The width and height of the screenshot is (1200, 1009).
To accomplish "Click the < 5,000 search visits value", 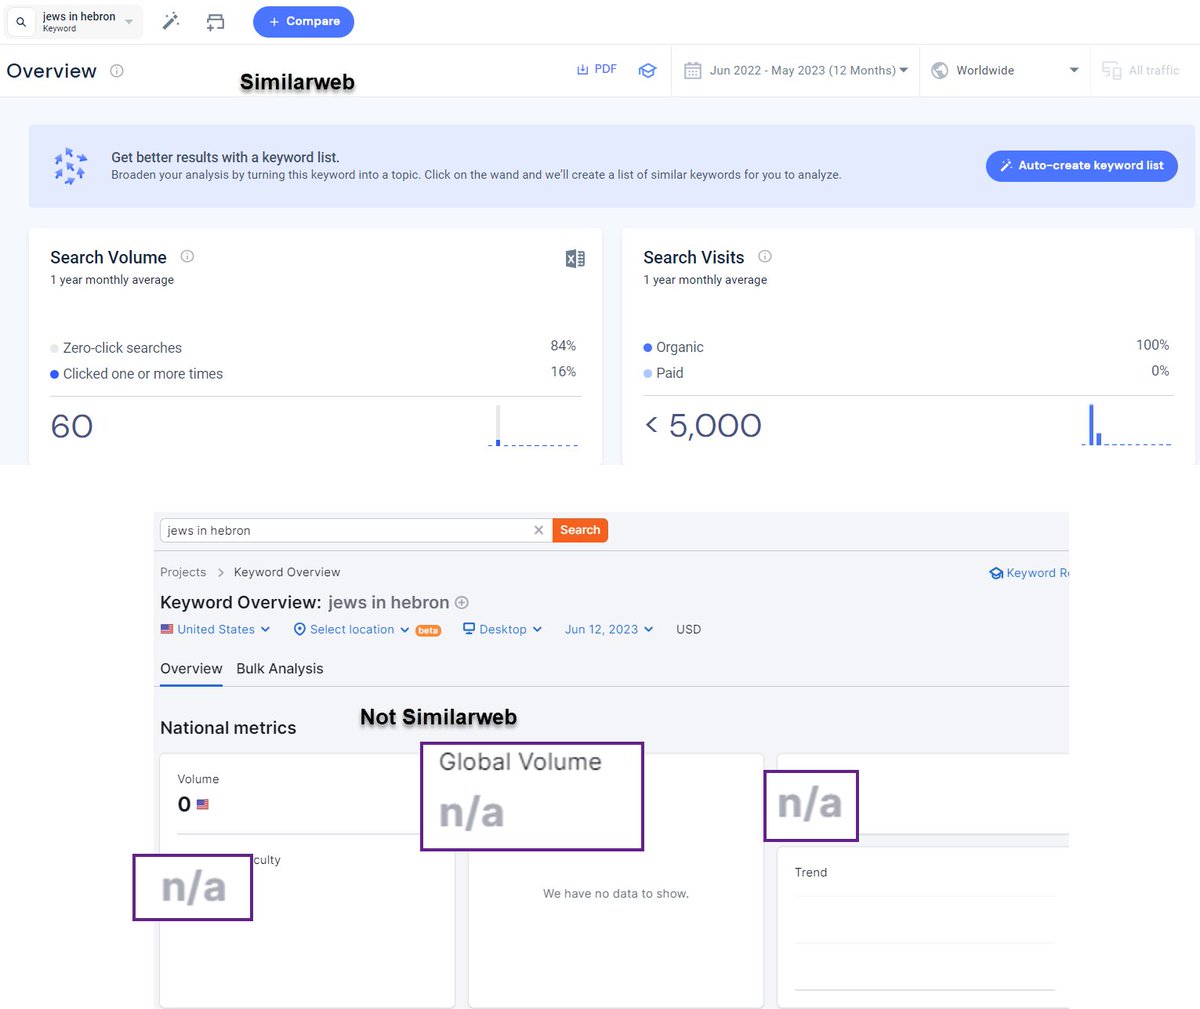I will click(703, 425).
